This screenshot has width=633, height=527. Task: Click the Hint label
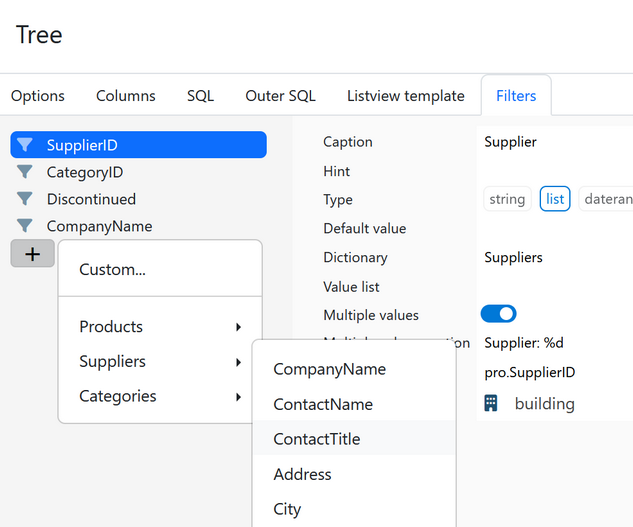(336, 171)
